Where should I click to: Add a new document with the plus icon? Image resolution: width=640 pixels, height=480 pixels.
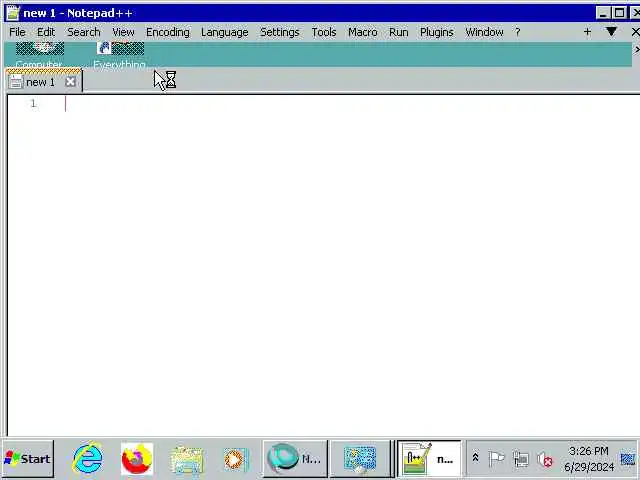point(587,32)
